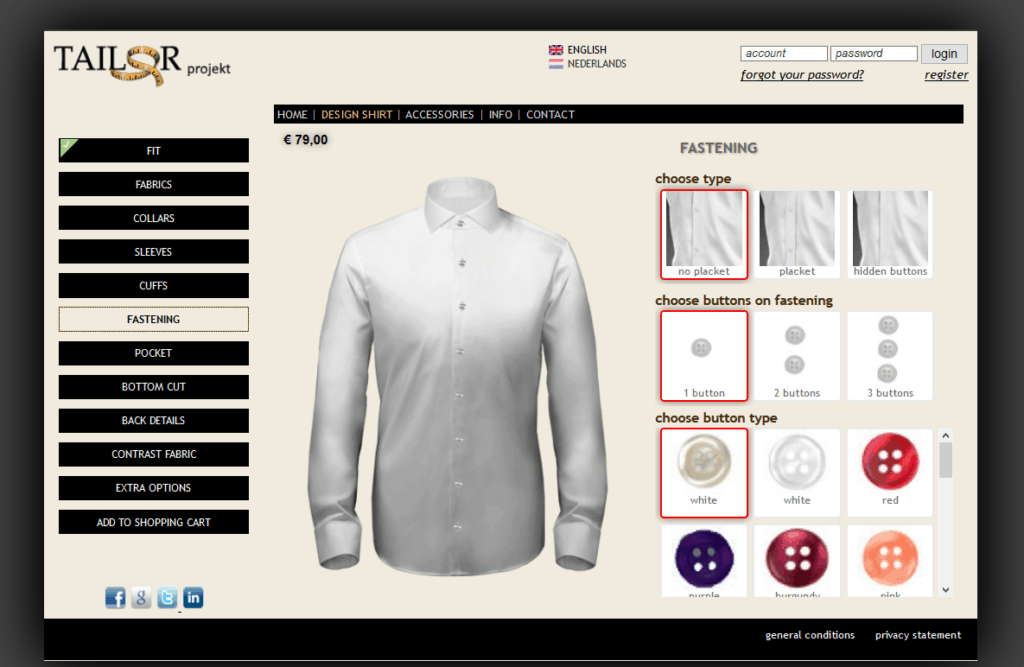The height and width of the screenshot is (667, 1024).
Task: Open the COLLARS section
Action: 154,218
